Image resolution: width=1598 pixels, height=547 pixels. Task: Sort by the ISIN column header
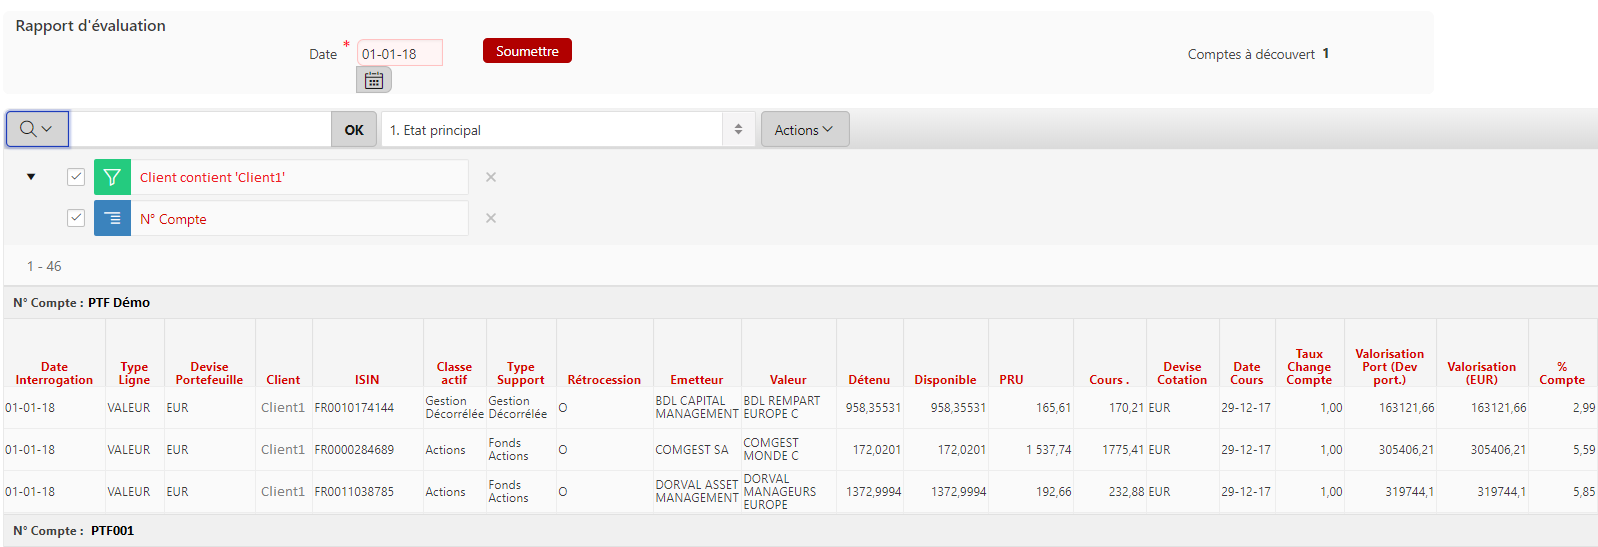(x=367, y=380)
